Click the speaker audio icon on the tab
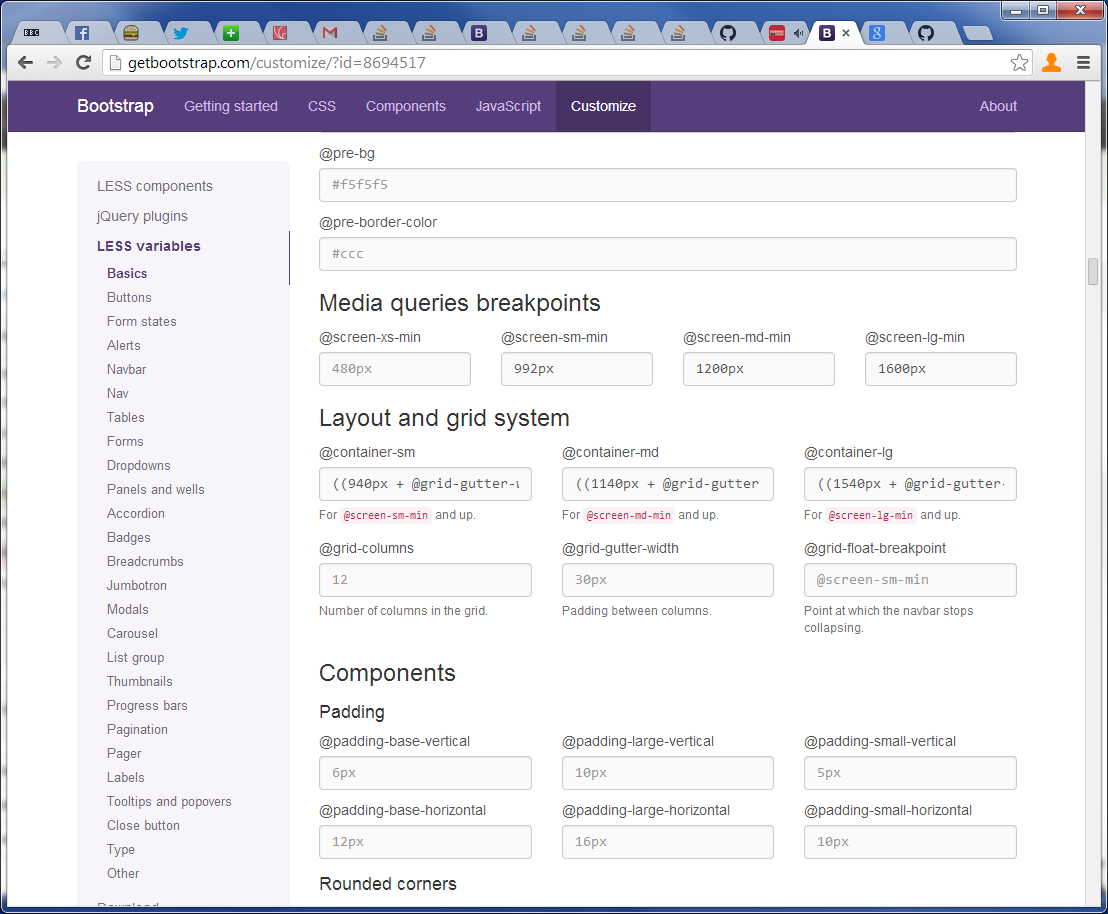Image resolution: width=1108 pixels, height=914 pixels. pos(798,33)
